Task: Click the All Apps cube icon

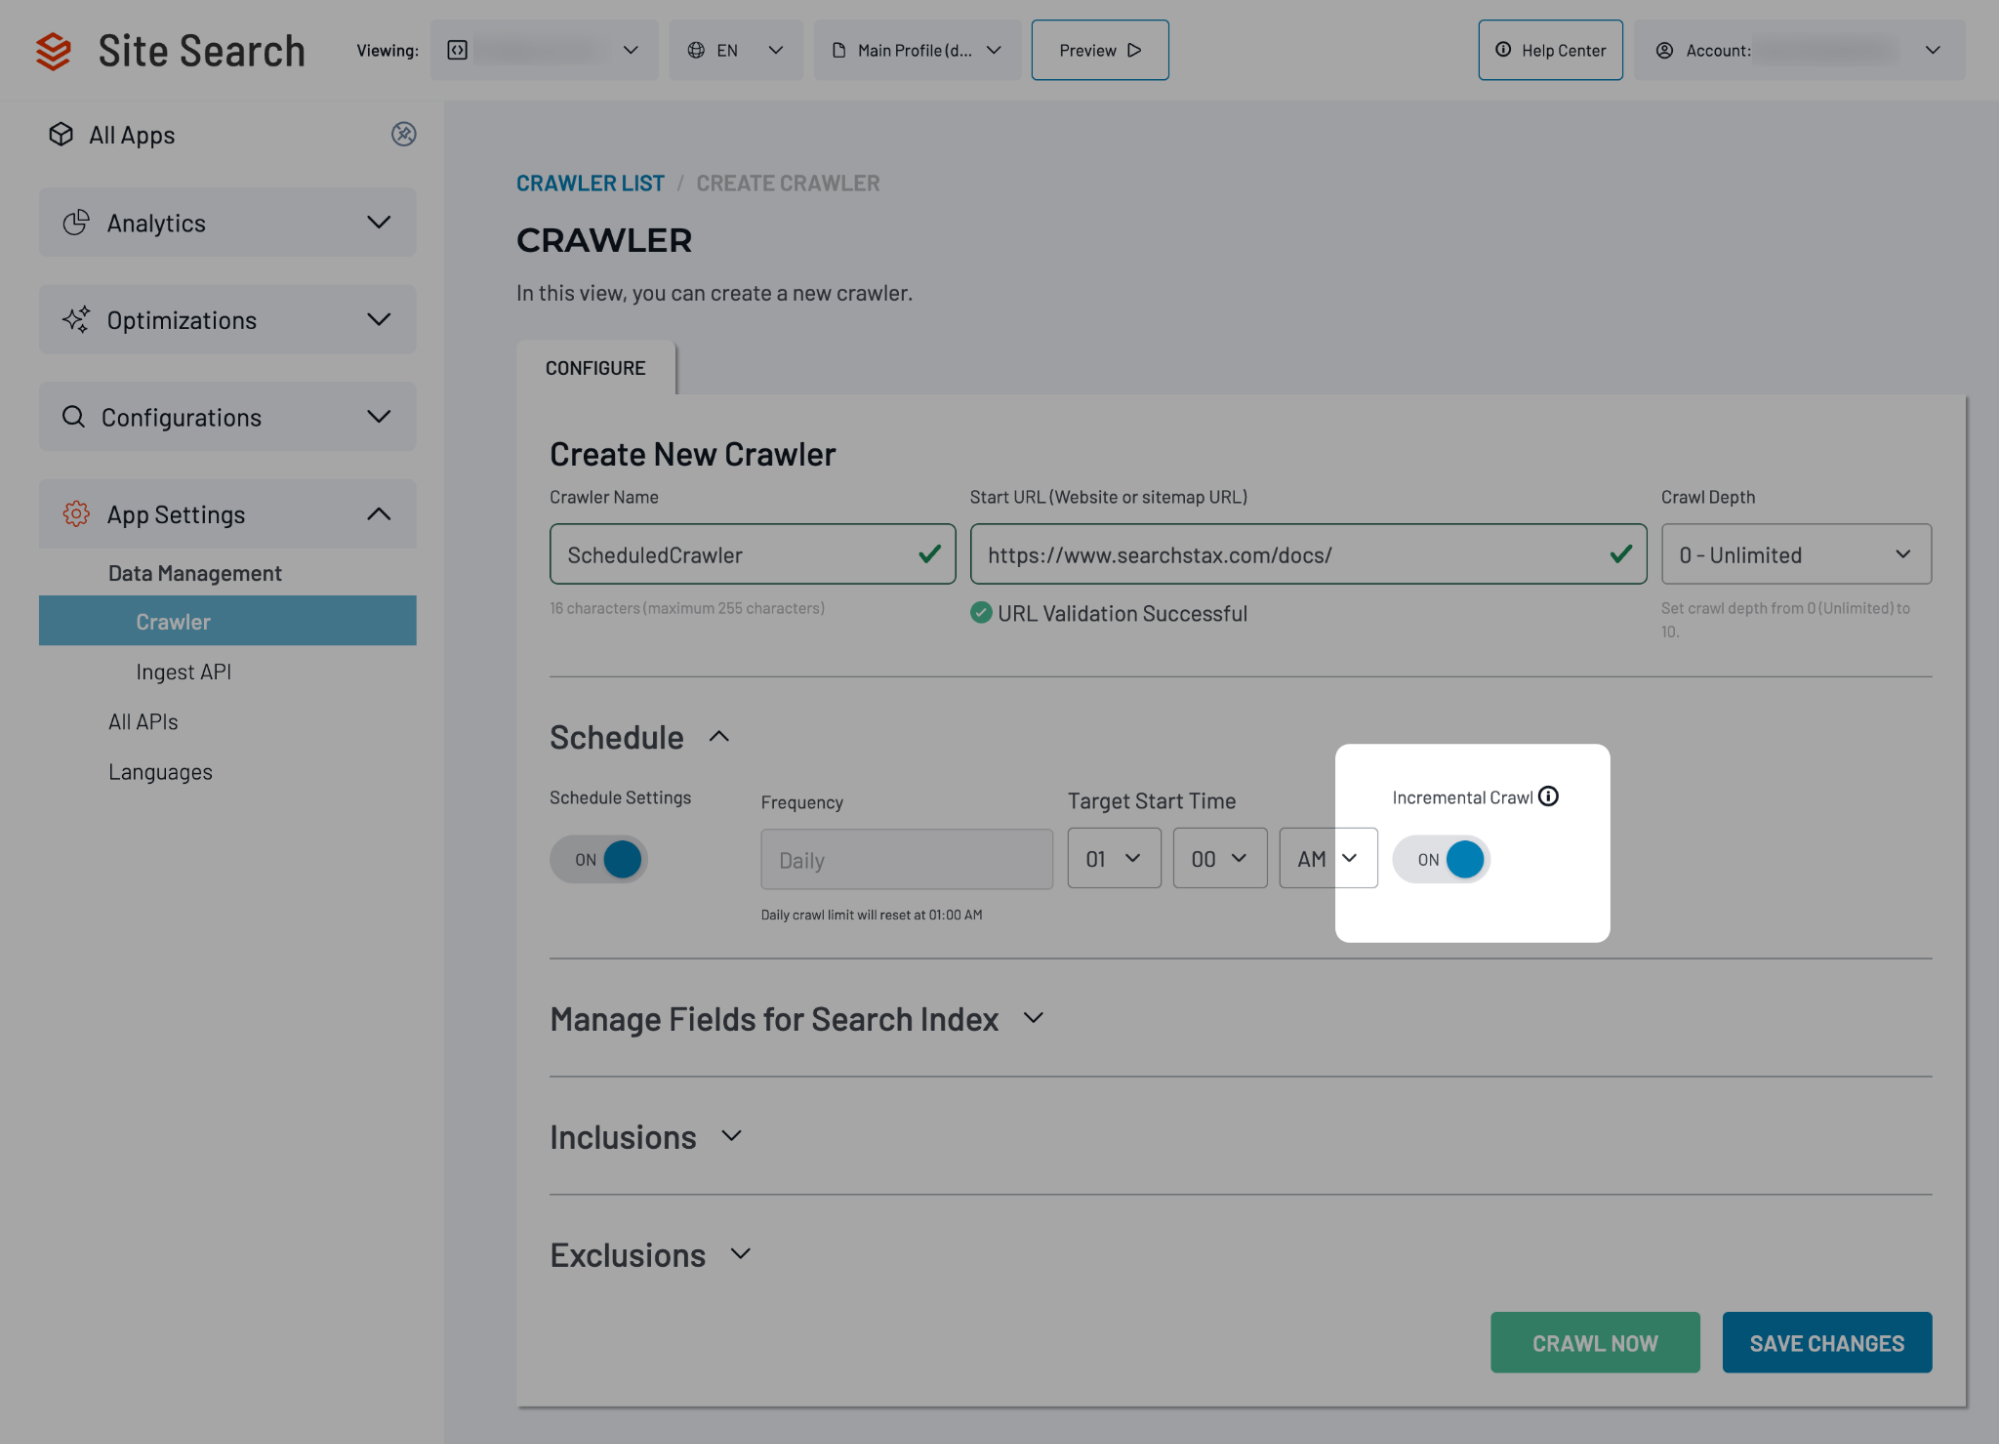Action: point(61,134)
